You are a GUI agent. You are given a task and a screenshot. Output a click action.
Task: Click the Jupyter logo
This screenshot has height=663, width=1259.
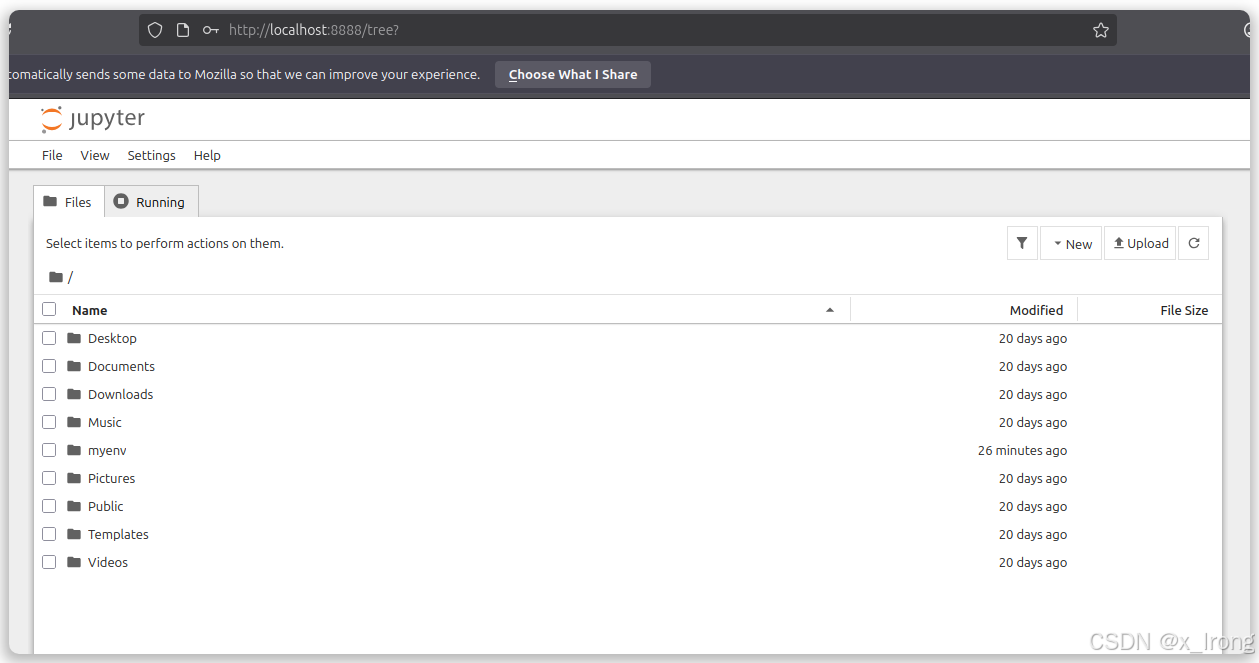click(93, 119)
